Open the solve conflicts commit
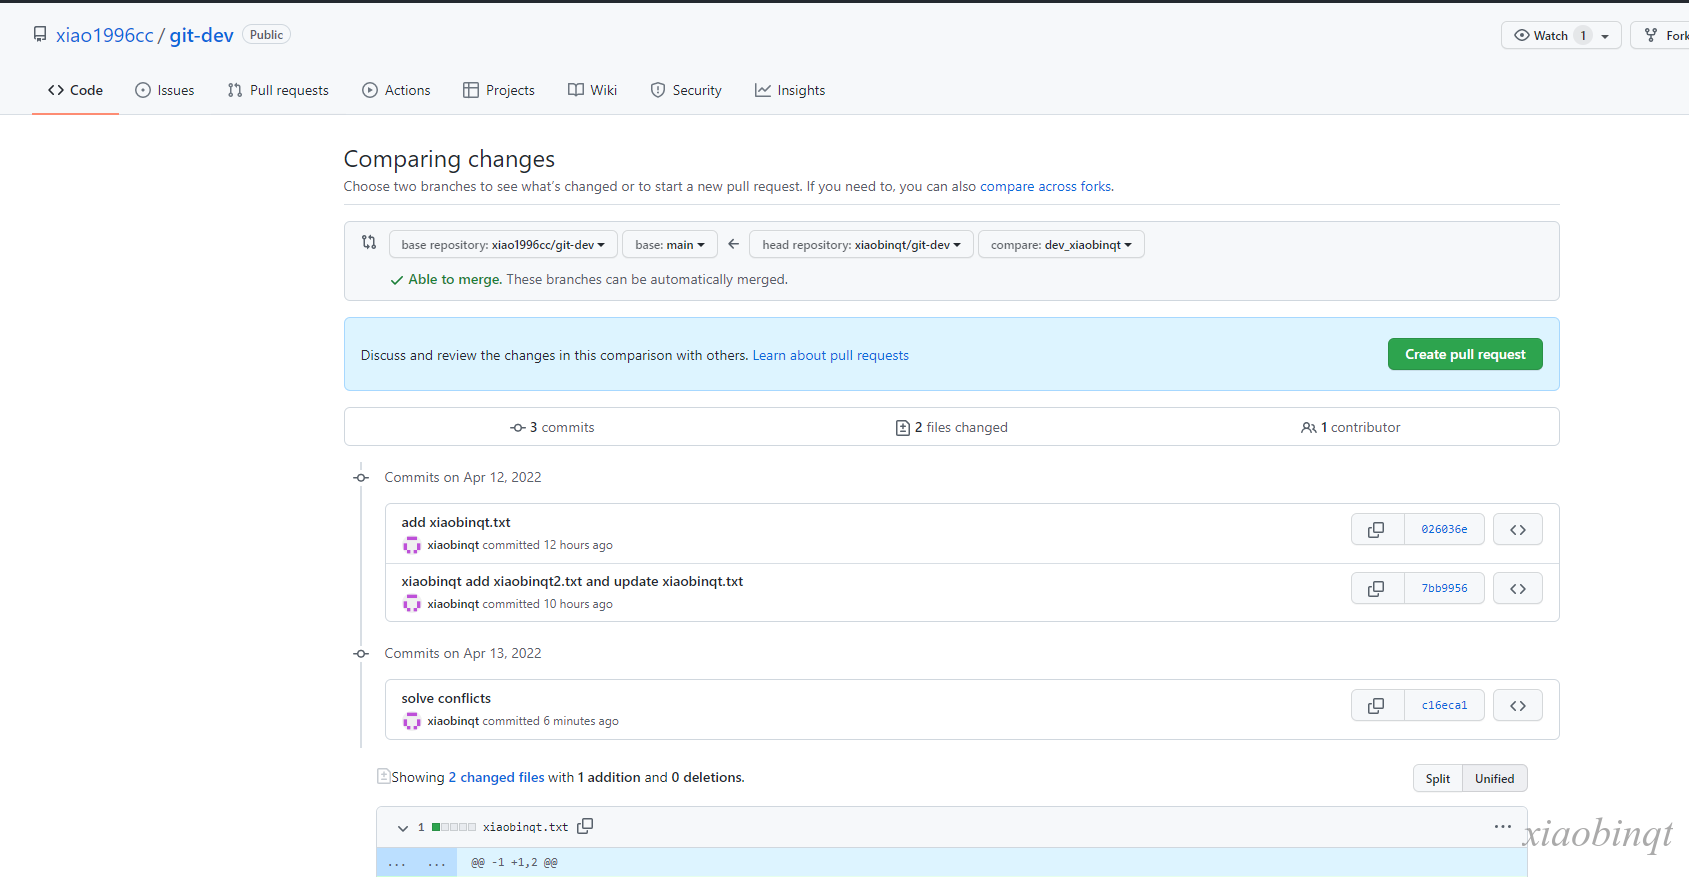This screenshot has height=877, width=1689. point(446,698)
